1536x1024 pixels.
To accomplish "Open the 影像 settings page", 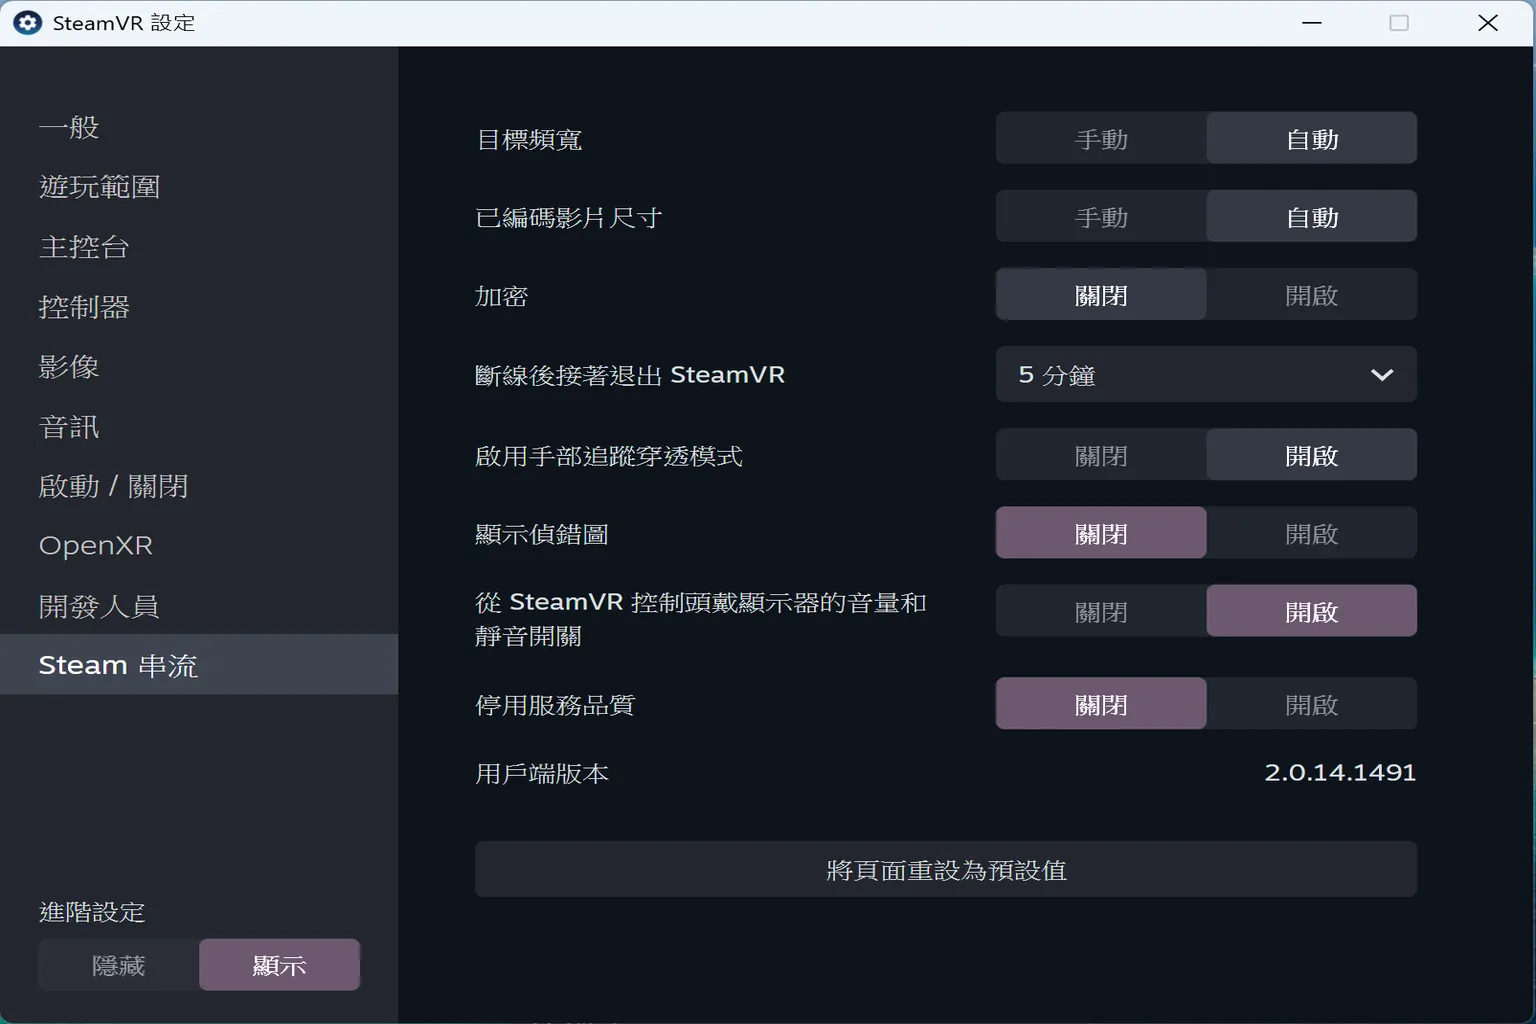I will tap(68, 367).
